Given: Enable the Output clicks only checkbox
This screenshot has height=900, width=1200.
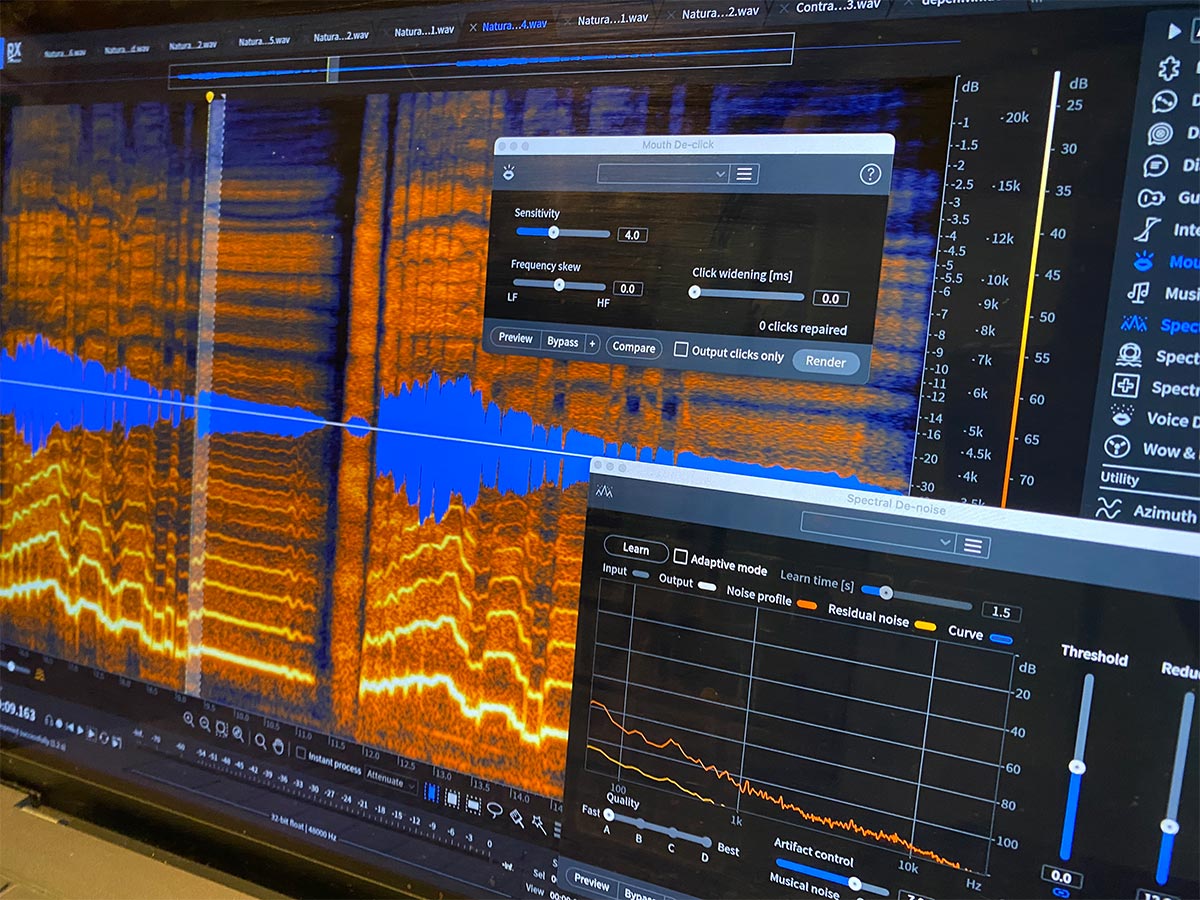Looking at the screenshot, I should (681, 350).
